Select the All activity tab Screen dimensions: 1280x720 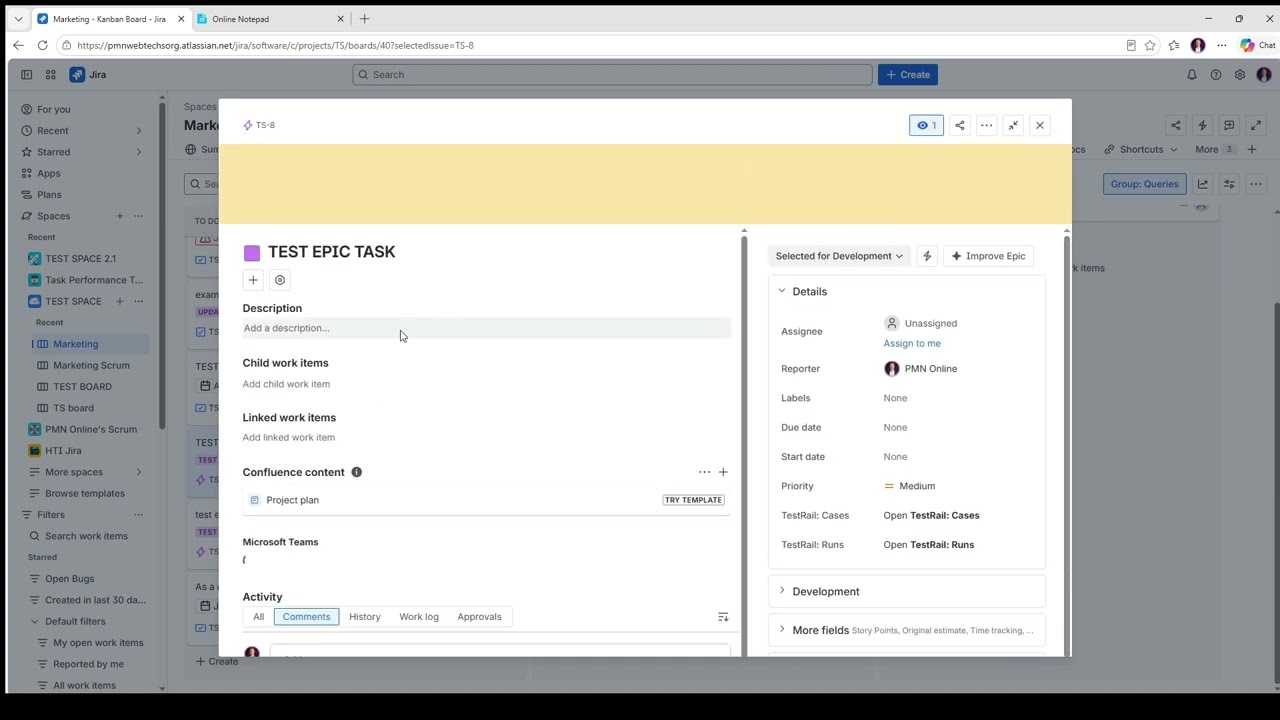click(258, 617)
